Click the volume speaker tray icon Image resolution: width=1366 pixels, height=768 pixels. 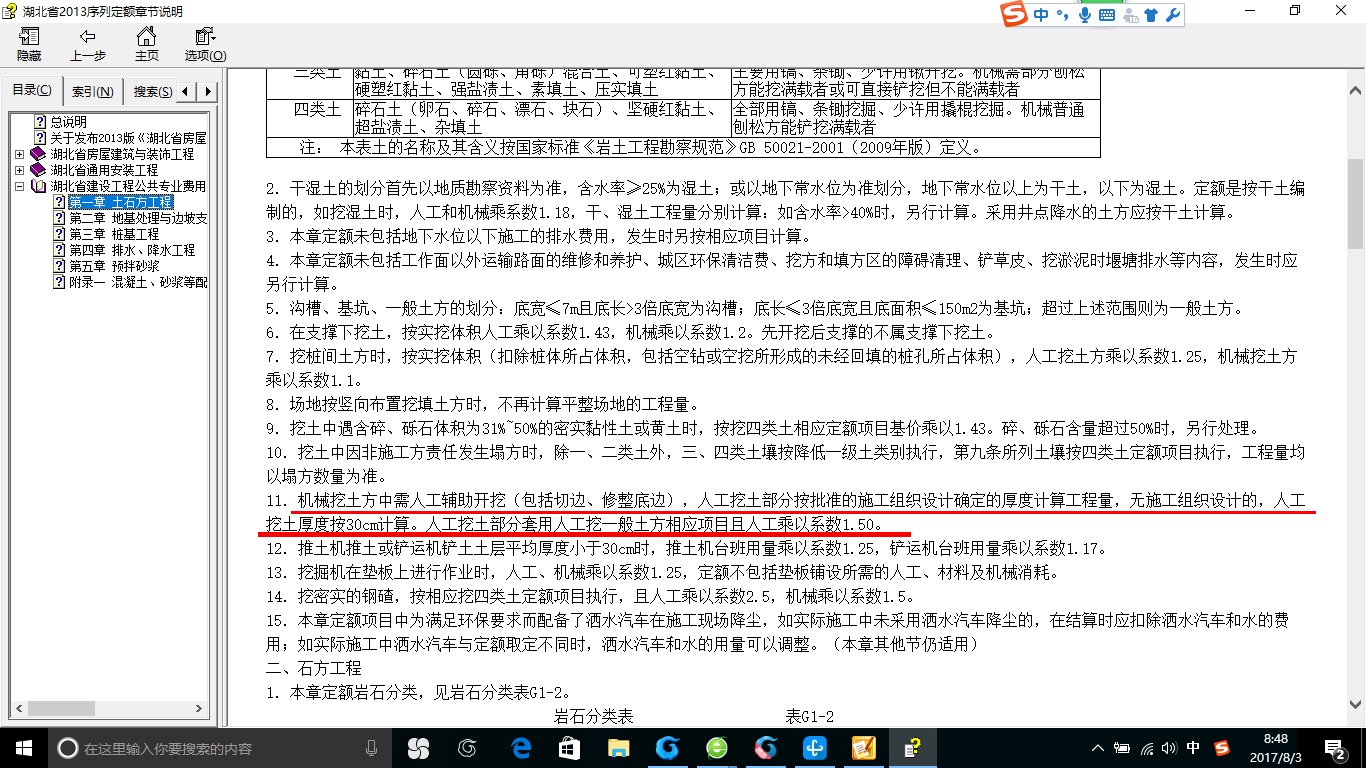[x=1169, y=748]
